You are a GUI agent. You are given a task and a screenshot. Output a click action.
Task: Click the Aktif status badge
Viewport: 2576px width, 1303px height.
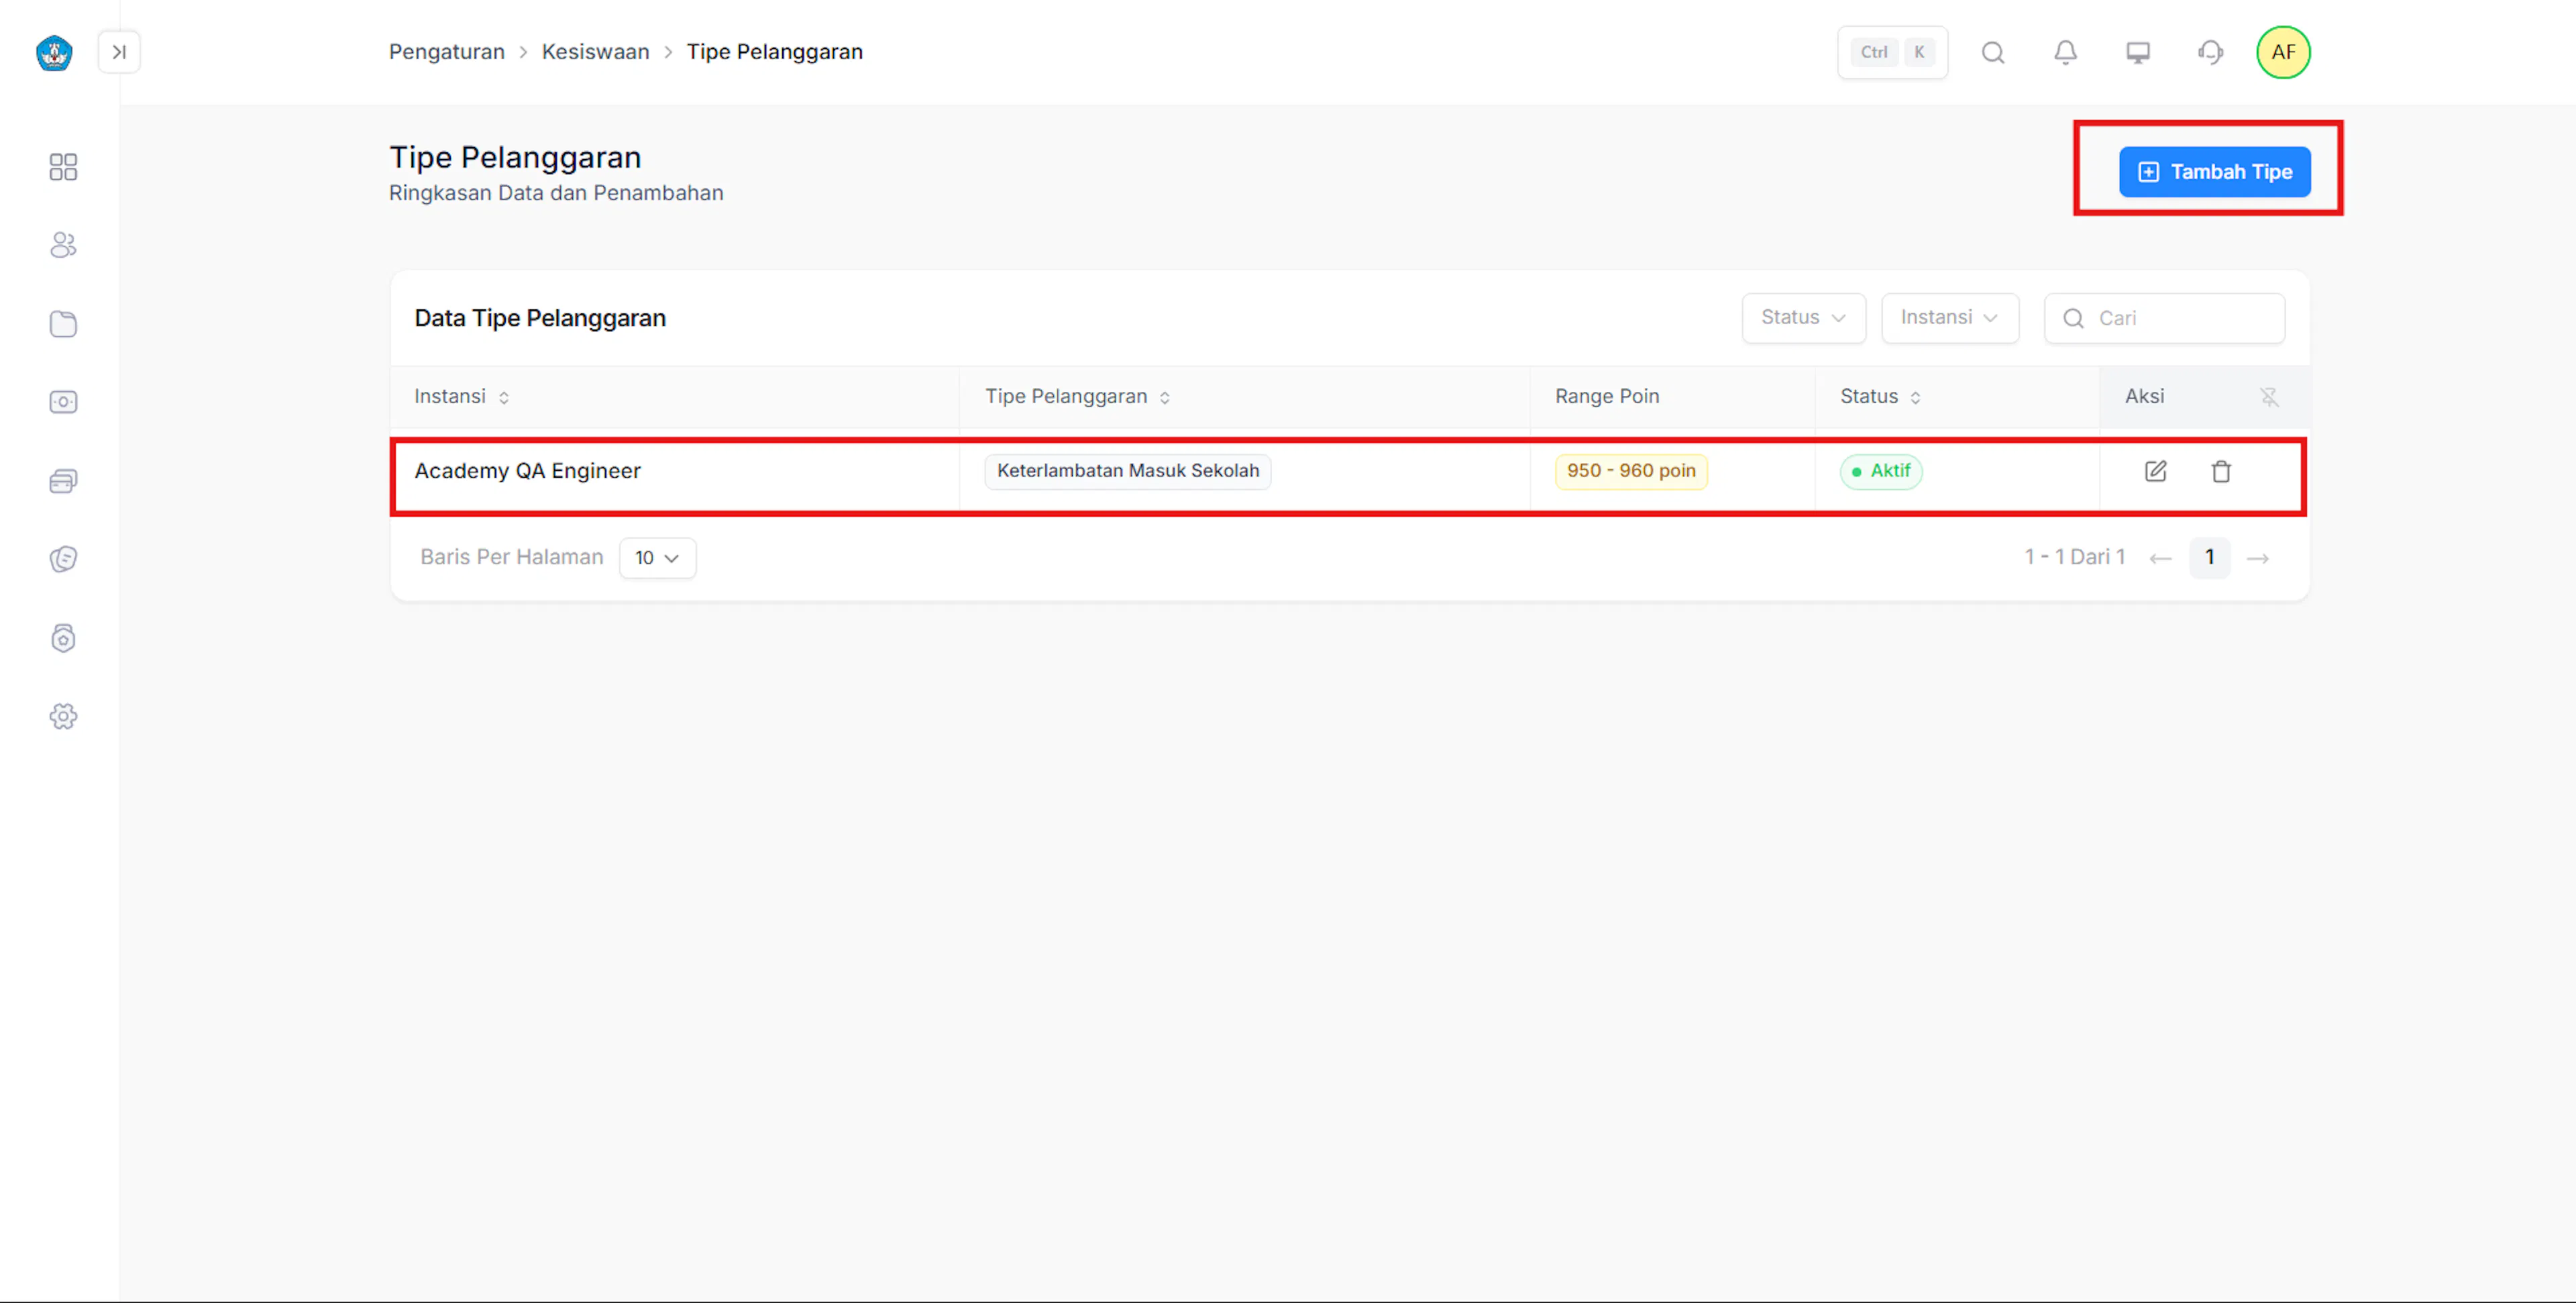pos(1880,471)
